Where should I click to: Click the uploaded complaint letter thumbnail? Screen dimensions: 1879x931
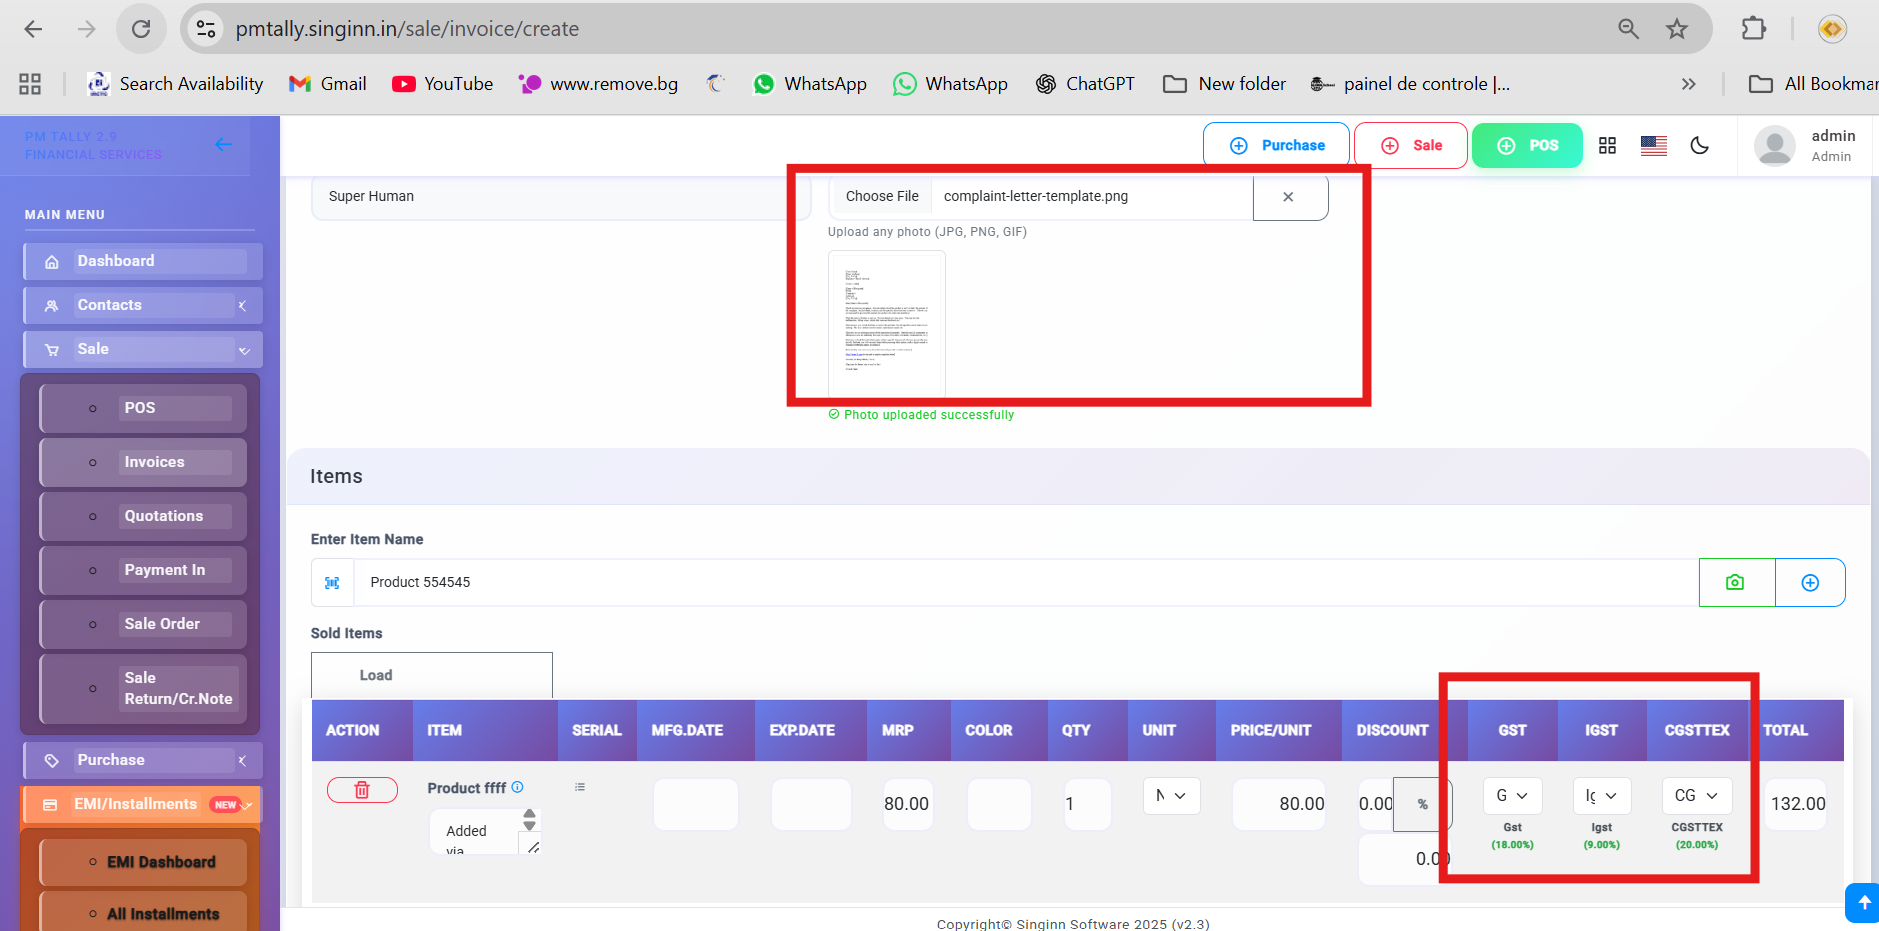point(887,322)
